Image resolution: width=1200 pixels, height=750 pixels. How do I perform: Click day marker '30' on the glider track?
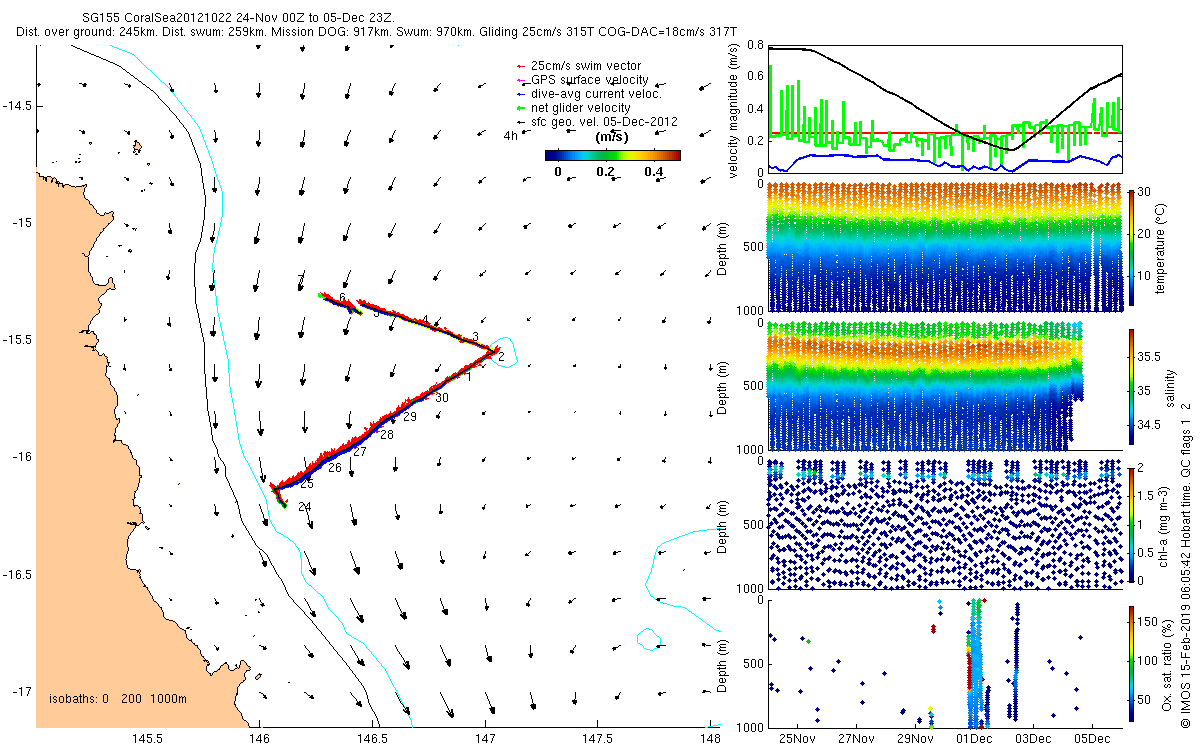click(x=442, y=398)
